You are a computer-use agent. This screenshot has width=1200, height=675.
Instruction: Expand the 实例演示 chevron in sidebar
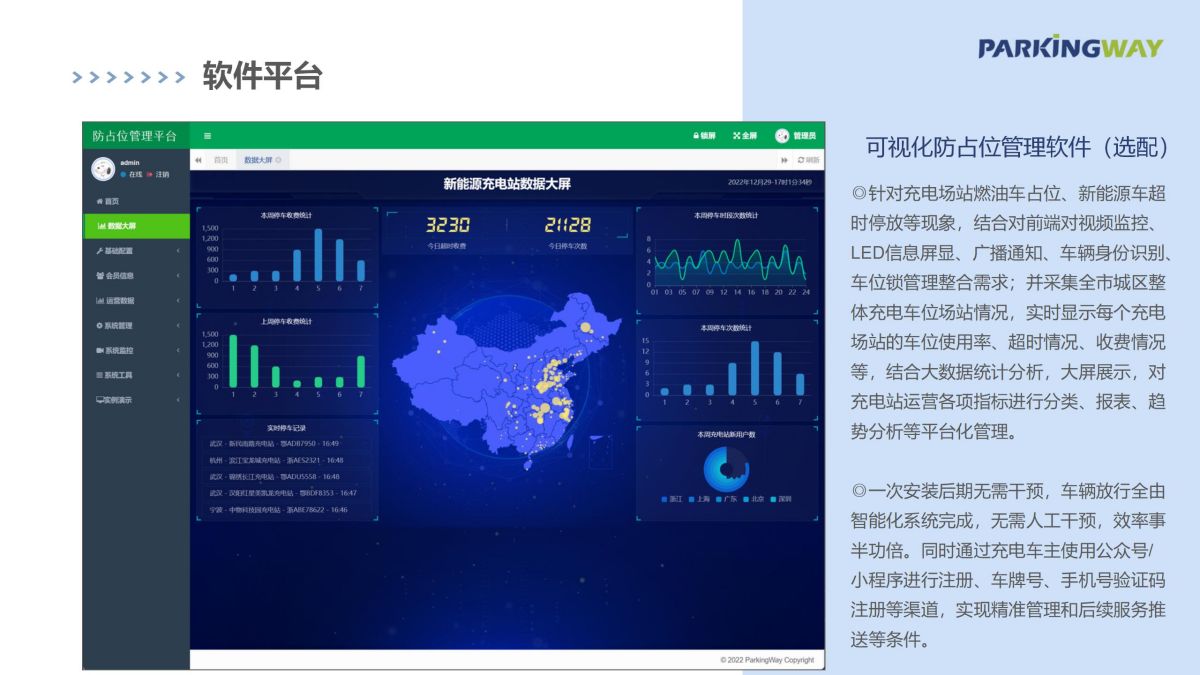tap(178, 400)
